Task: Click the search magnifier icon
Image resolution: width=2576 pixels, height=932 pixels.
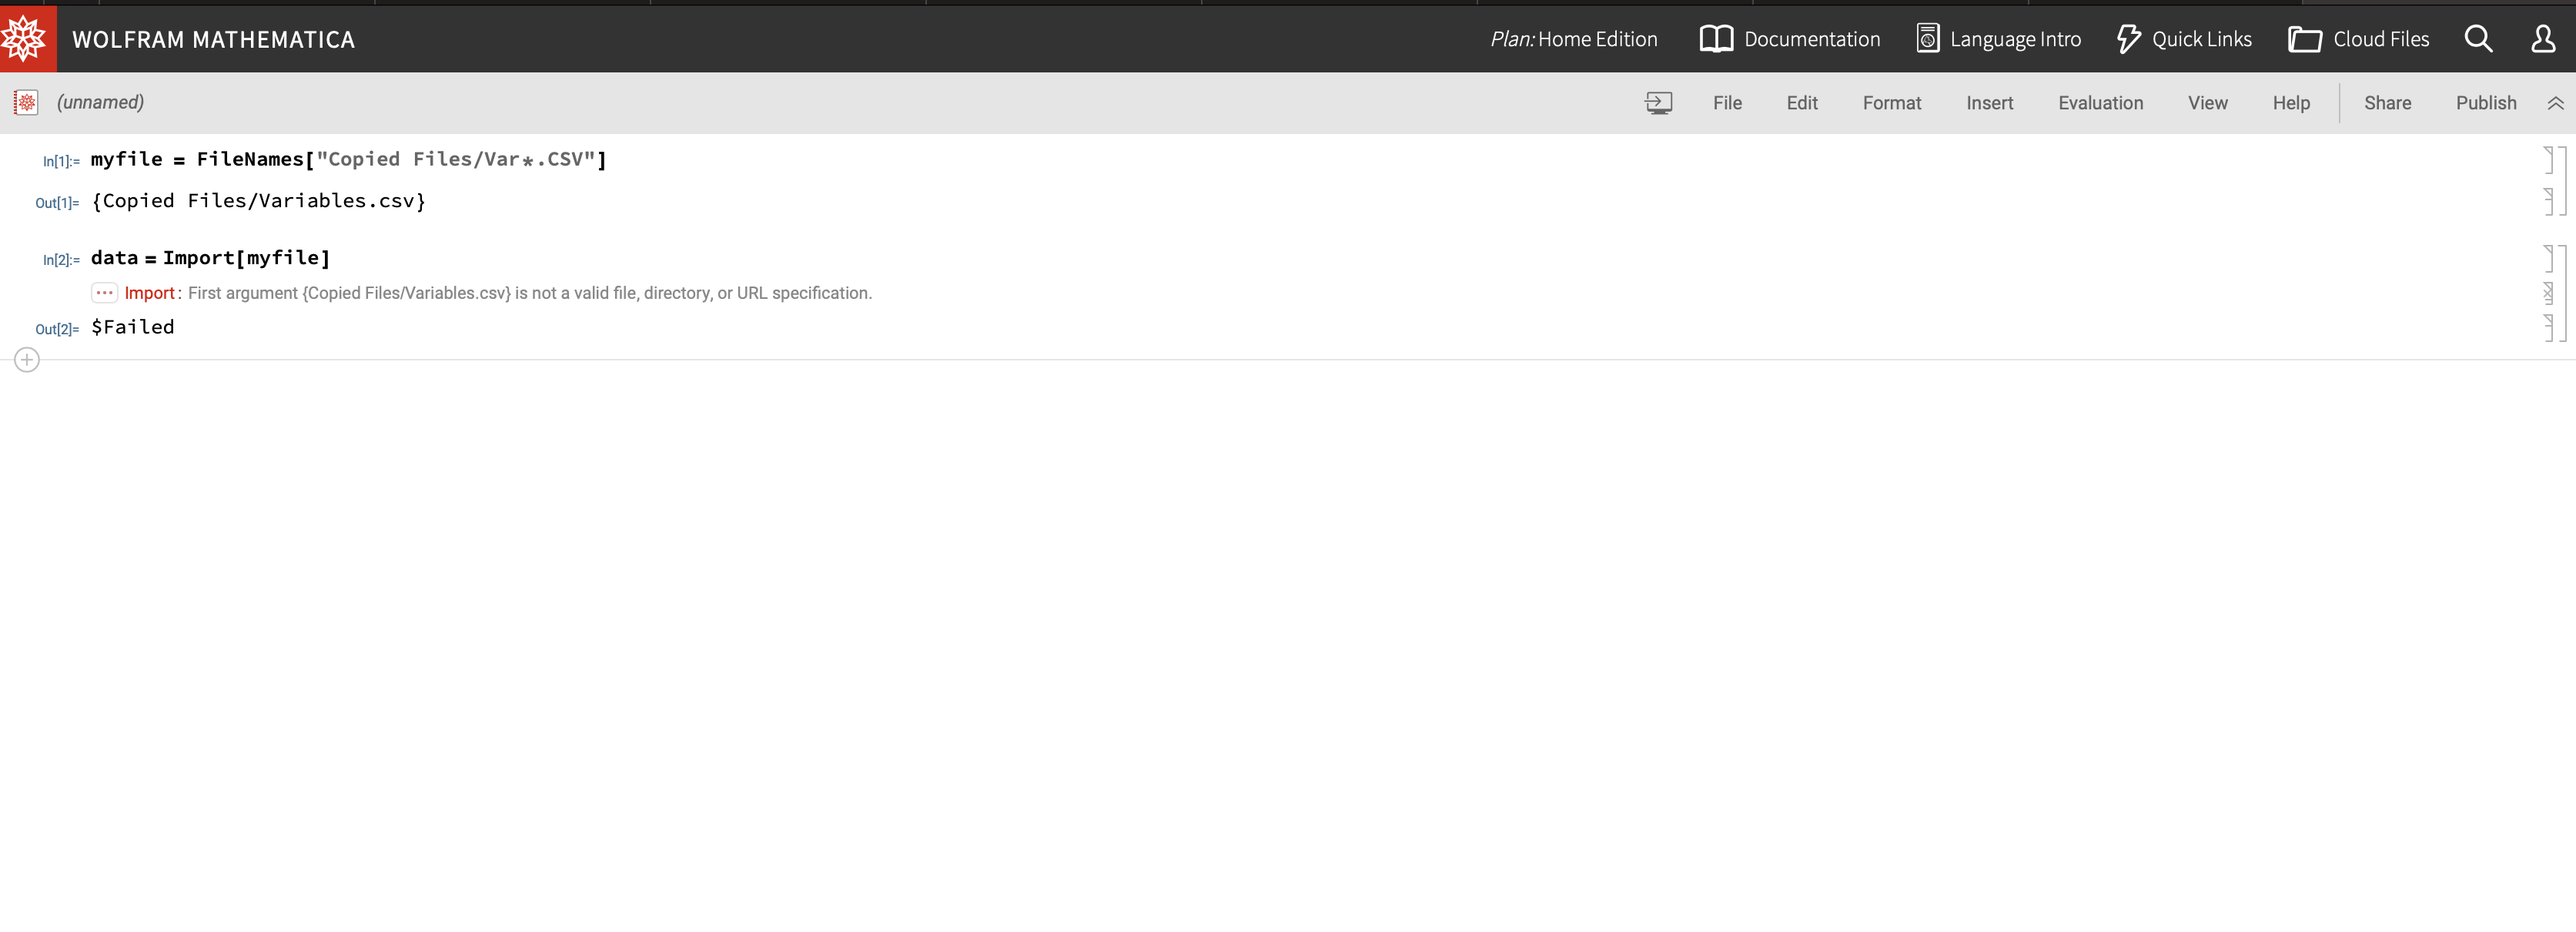Action: [x=2478, y=39]
